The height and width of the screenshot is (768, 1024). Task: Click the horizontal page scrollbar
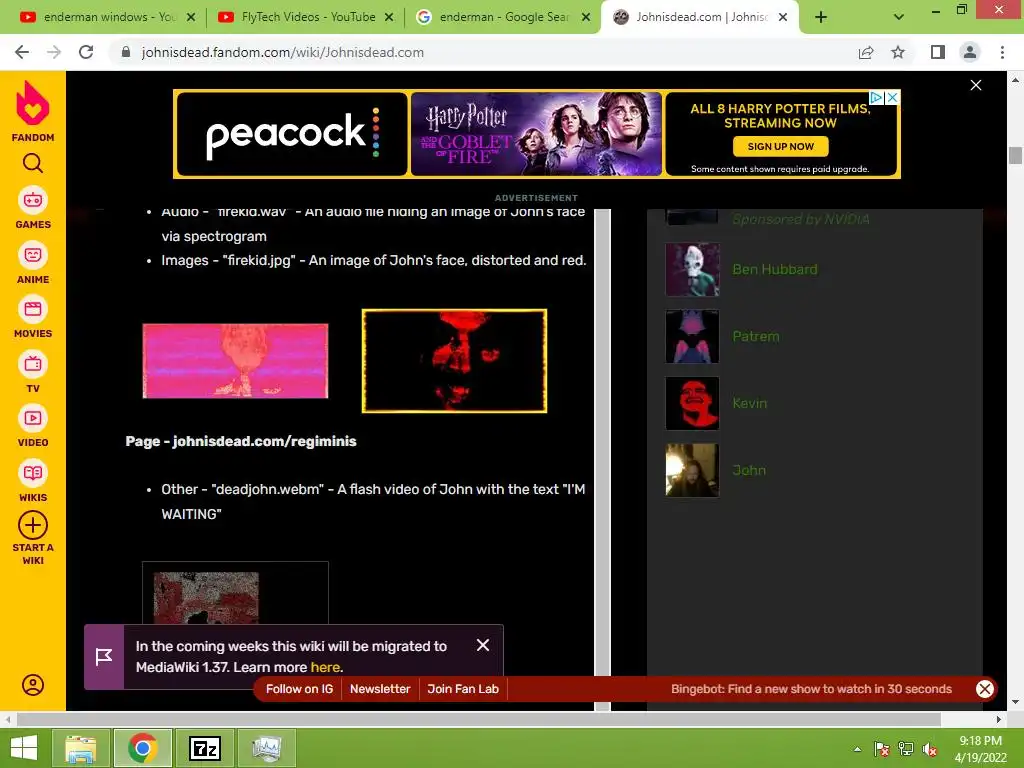(x=479, y=719)
